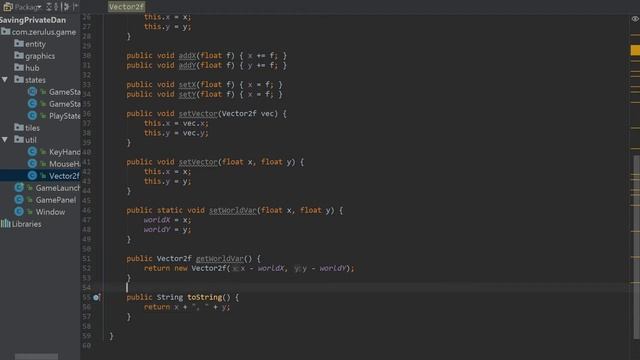Click line number 51 in gutter
This screenshot has width=640, height=360.
pos(87,259)
